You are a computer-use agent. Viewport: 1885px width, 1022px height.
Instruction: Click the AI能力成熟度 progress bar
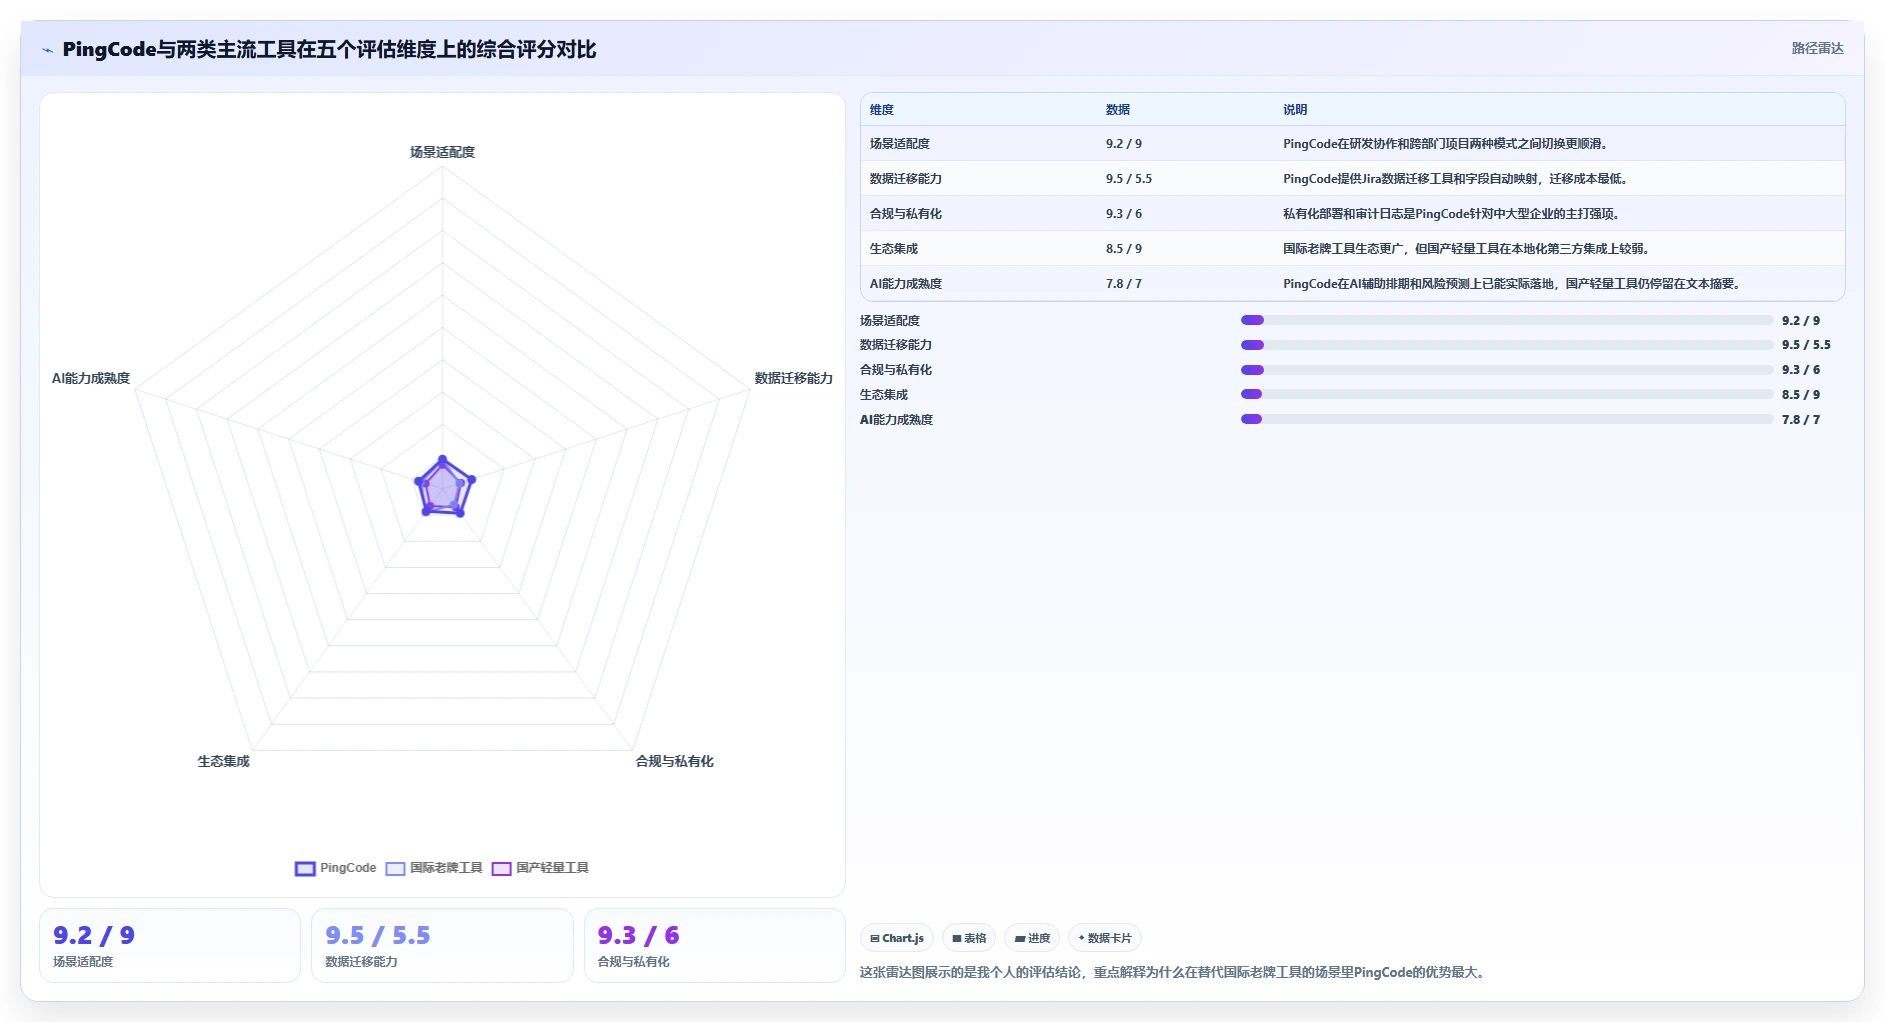(x=1507, y=419)
